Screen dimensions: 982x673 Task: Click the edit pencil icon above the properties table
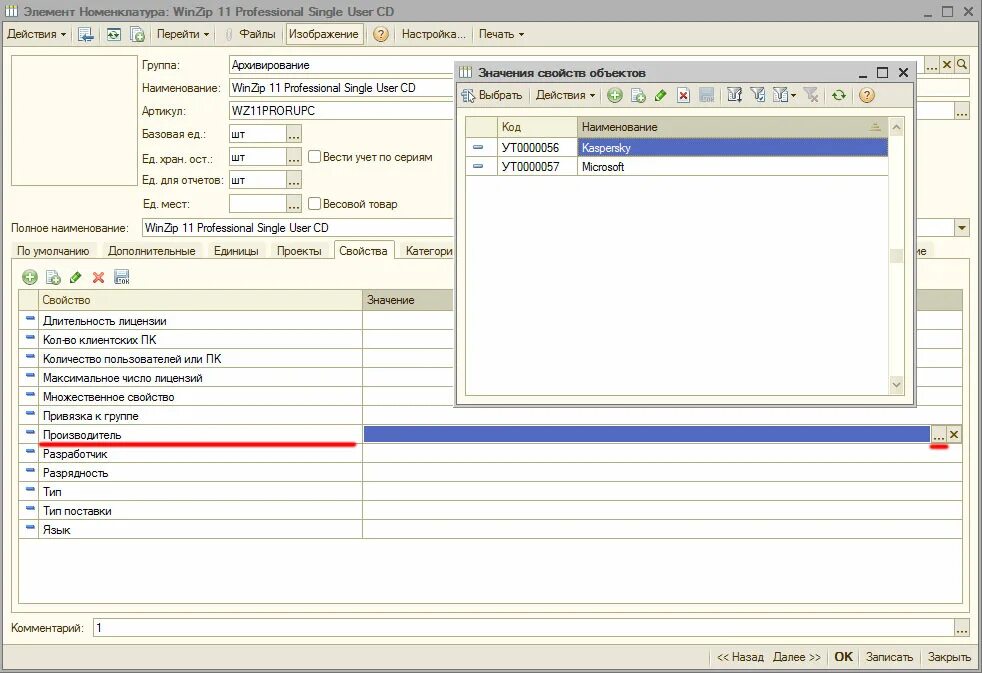click(x=76, y=277)
